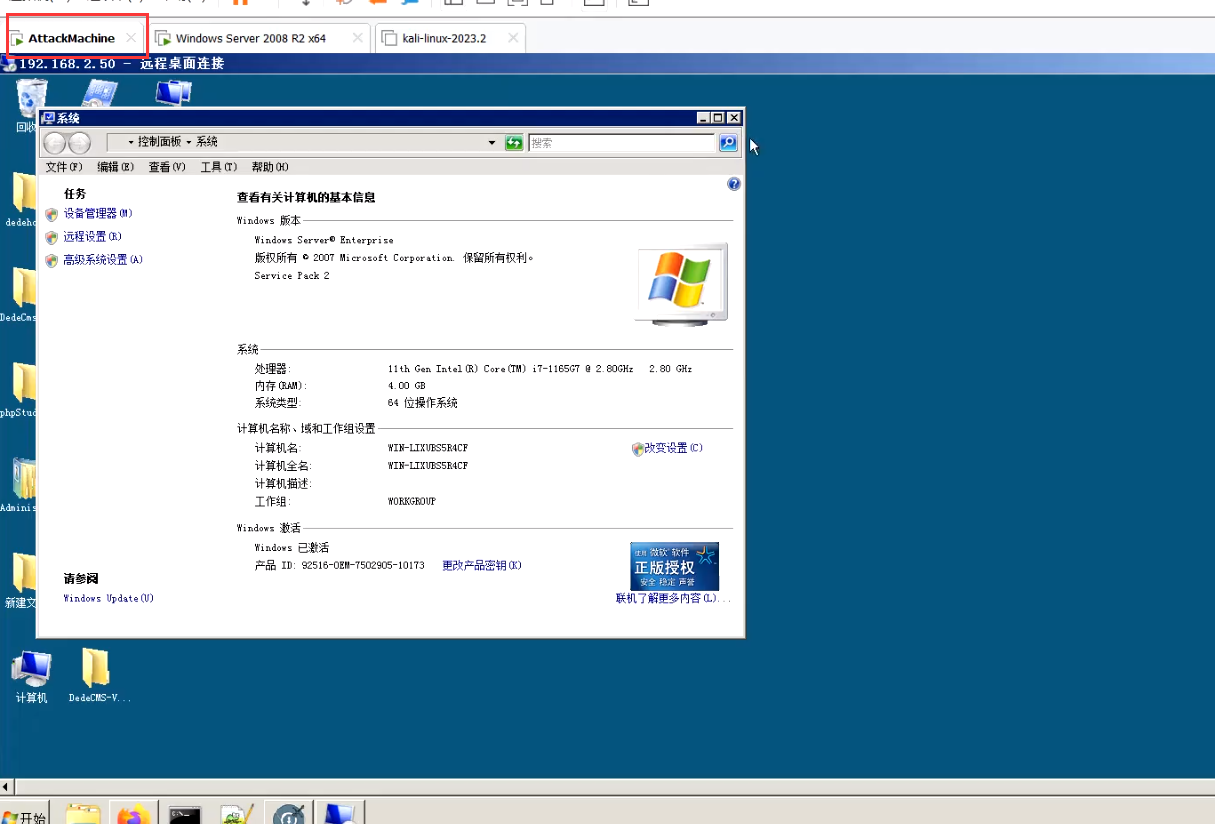Image resolution: width=1215 pixels, height=824 pixels.
Task: Click the 'WORKGROUP' workgroup value
Action: pos(412,502)
